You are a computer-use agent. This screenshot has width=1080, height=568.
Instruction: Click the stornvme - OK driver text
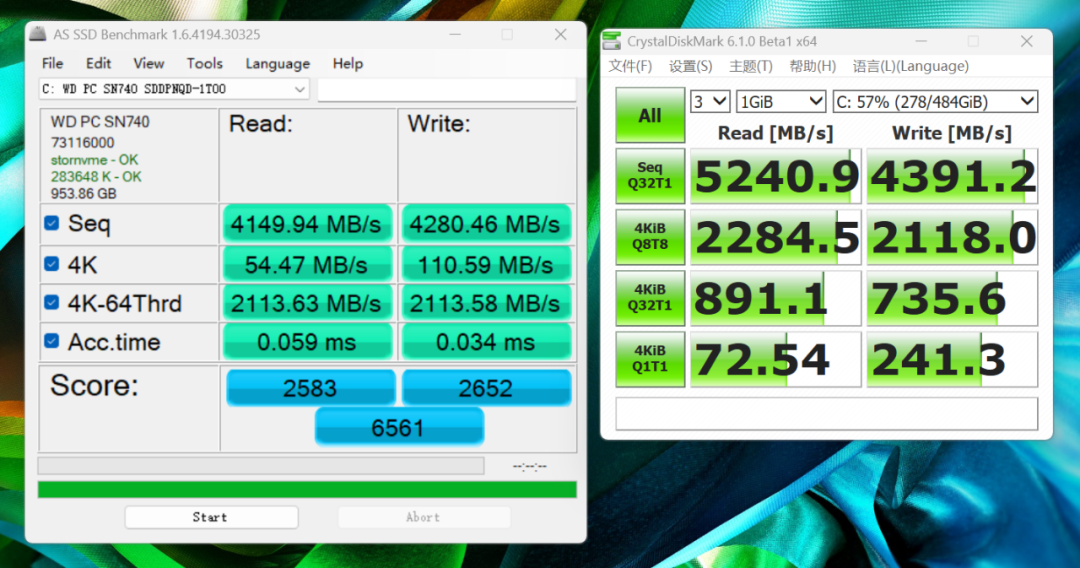coord(94,160)
